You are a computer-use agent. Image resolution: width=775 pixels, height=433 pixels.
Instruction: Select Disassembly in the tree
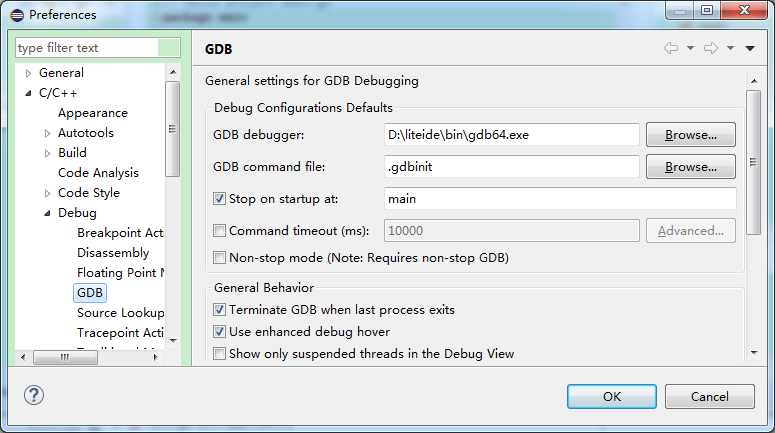[113, 253]
